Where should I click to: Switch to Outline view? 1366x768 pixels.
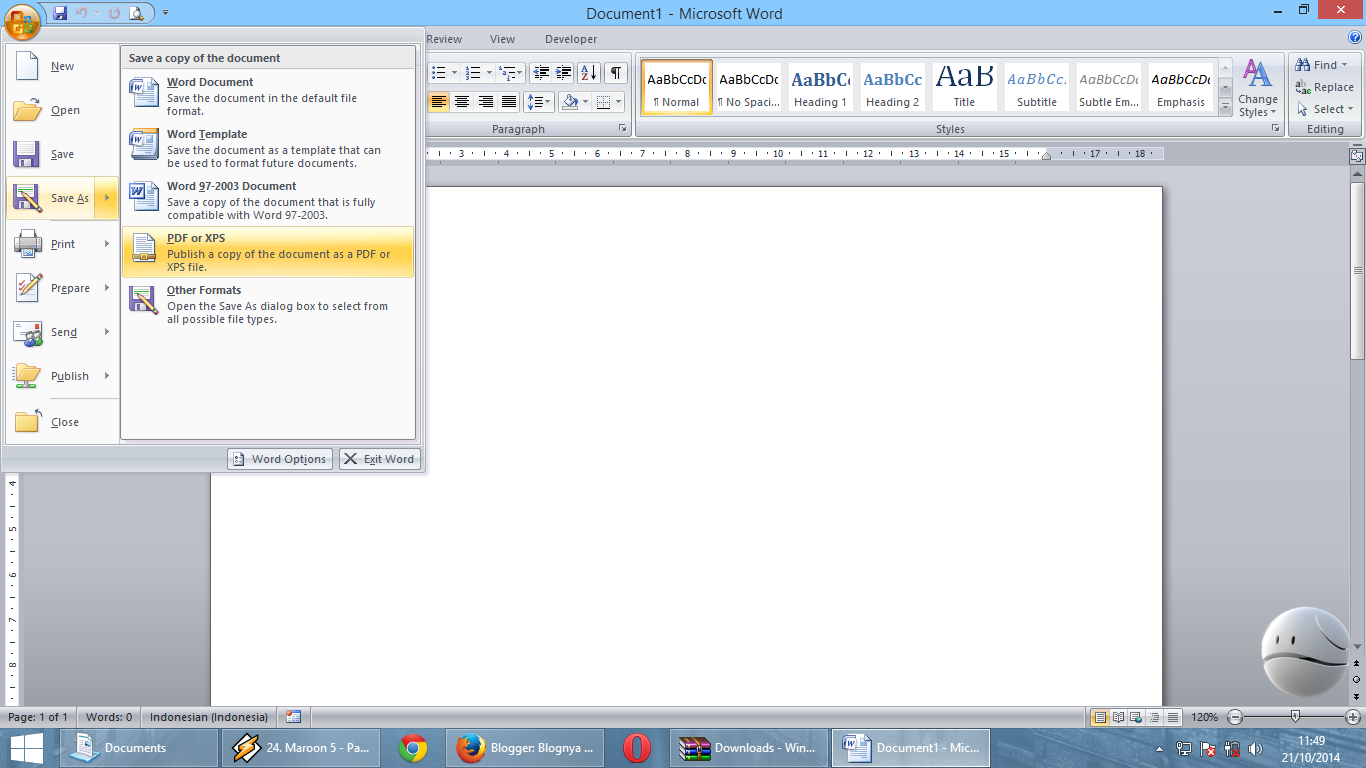(1154, 717)
